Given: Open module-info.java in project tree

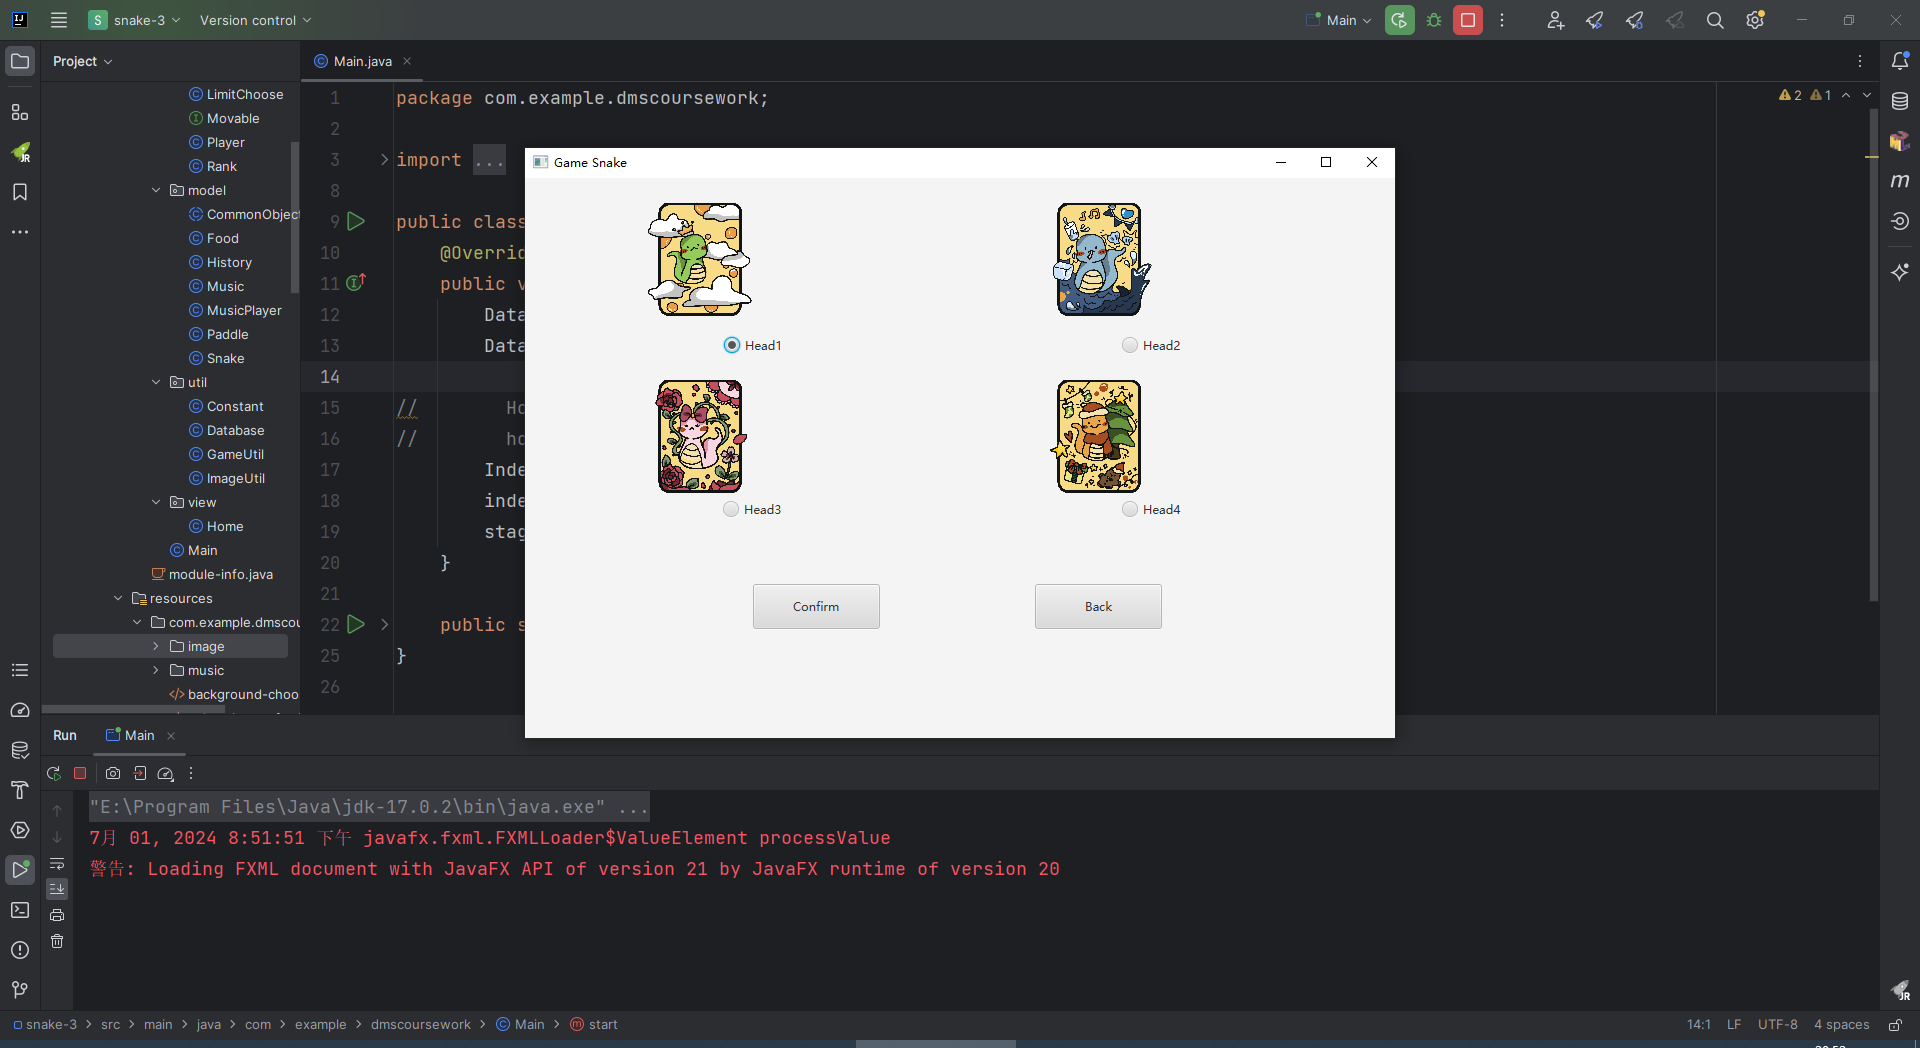Looking at the screenshot, I should pyautogui.click(x=212, y=574).
